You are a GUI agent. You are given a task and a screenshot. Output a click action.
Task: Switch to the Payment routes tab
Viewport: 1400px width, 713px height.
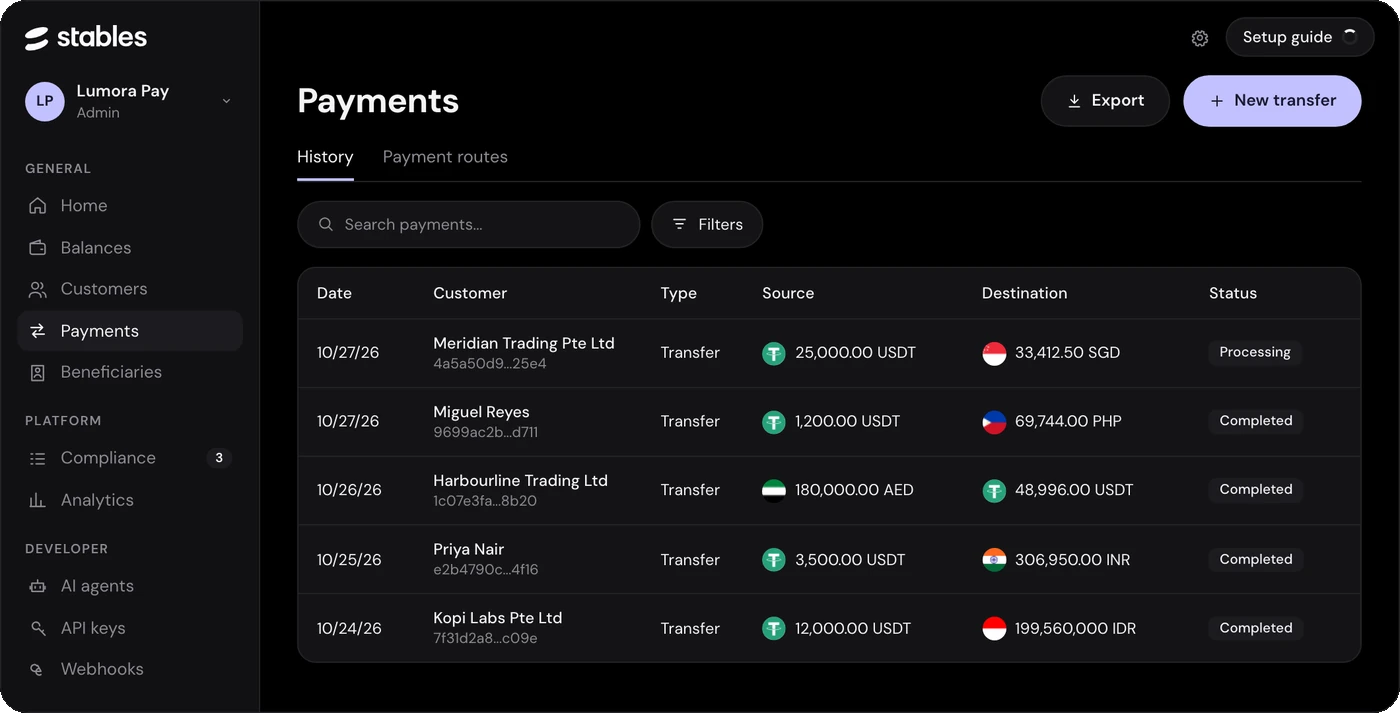pyautogui.click(x=445, y=157)
